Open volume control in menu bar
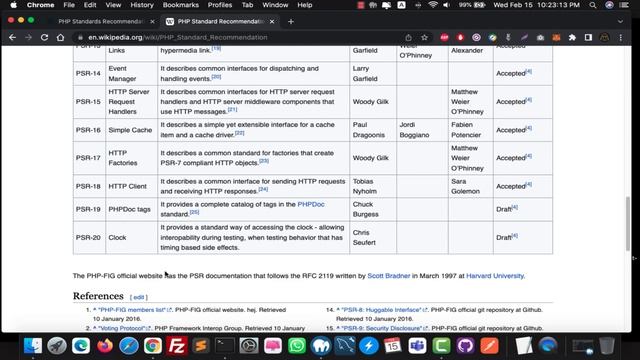 tap(447, 5)
